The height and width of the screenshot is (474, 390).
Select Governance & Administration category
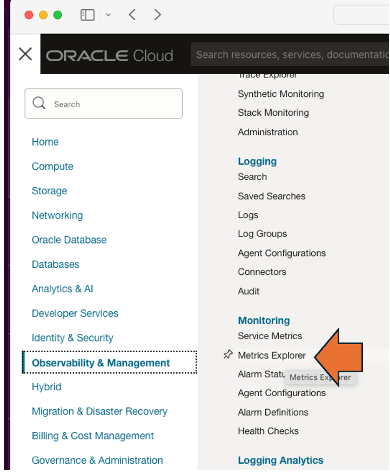click(97, 460)
